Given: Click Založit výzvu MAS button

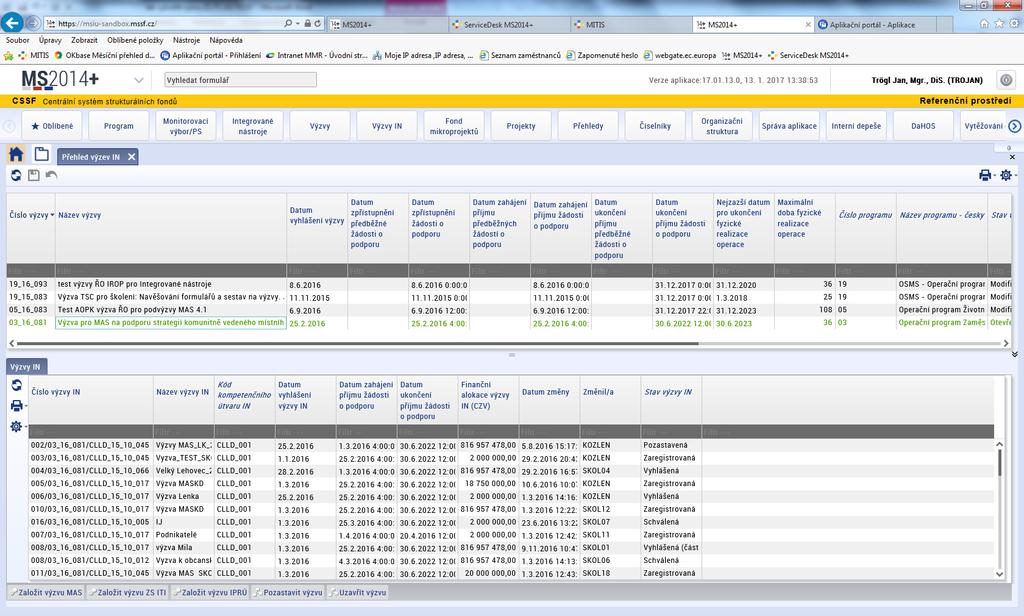Looking at the screenshot, I should tap(46, 592).
